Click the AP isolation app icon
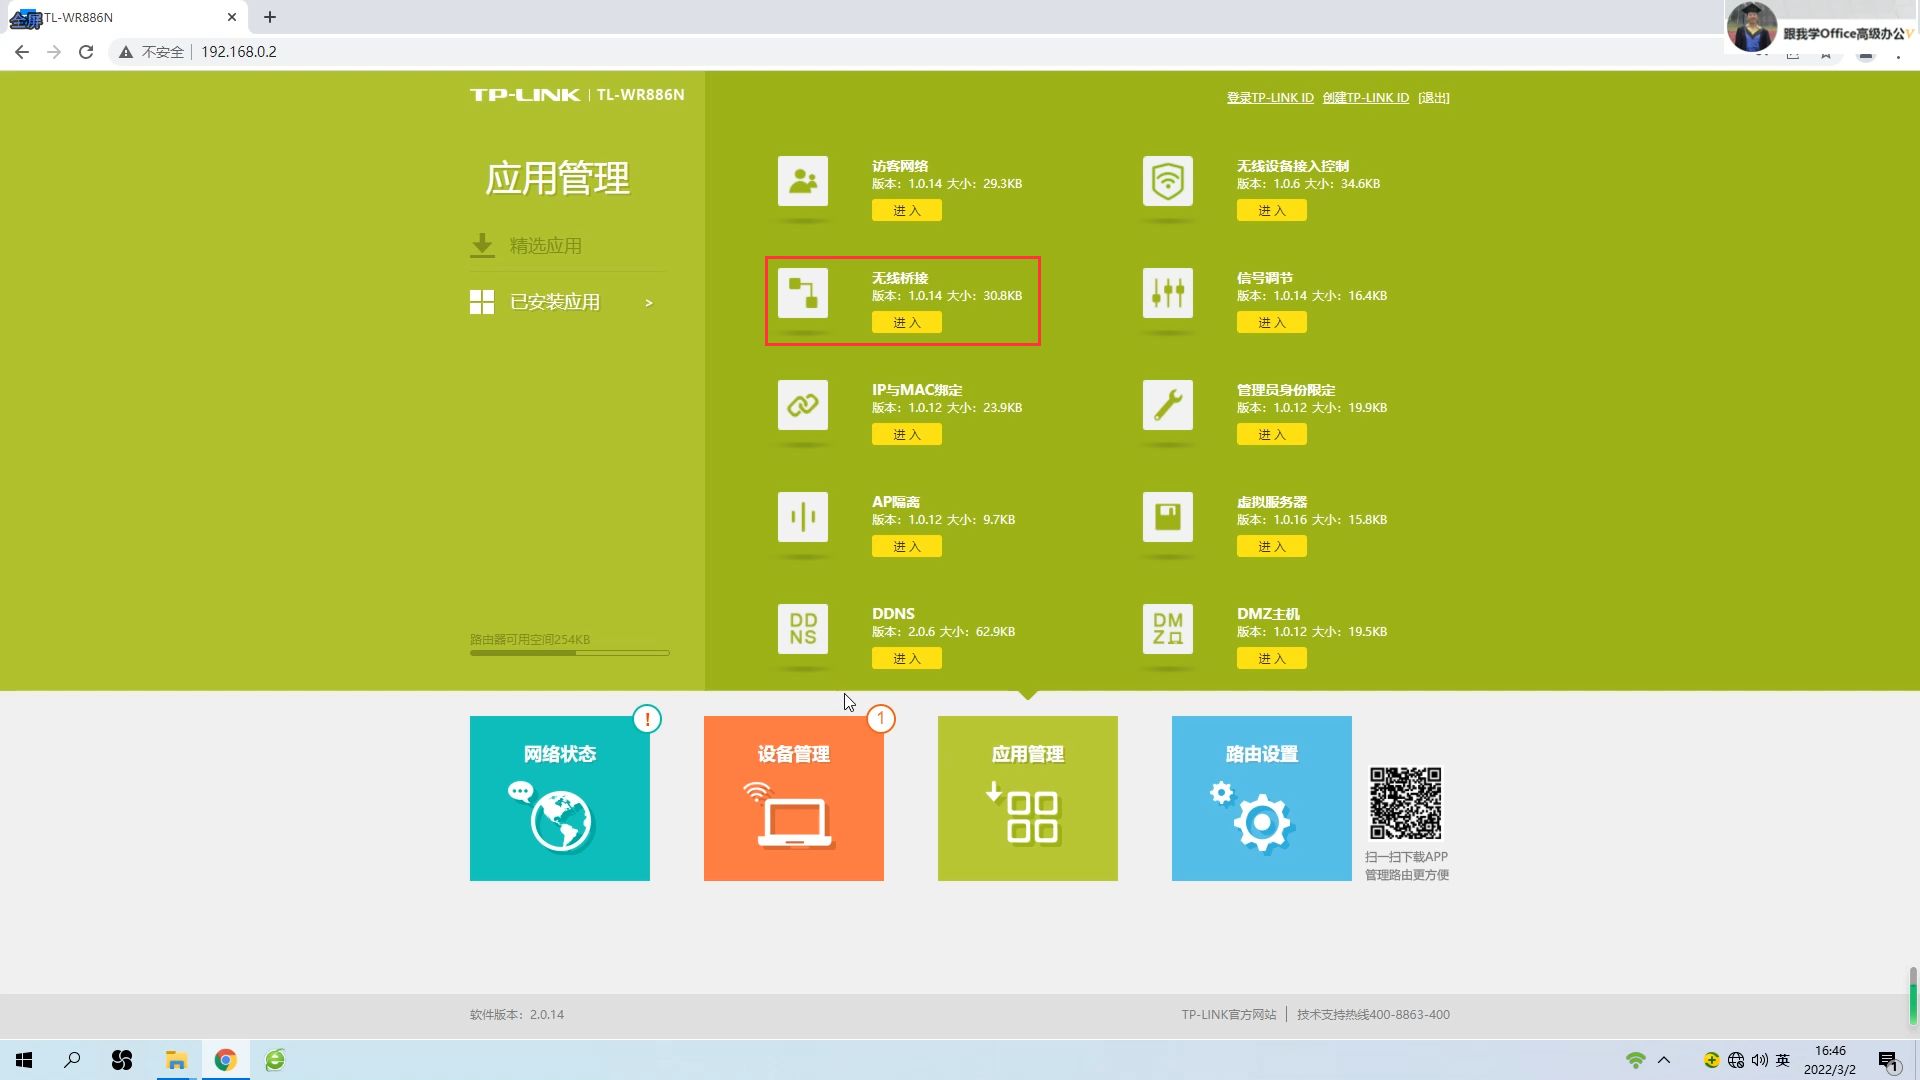 pyautogui.click(x=803, y=517)
